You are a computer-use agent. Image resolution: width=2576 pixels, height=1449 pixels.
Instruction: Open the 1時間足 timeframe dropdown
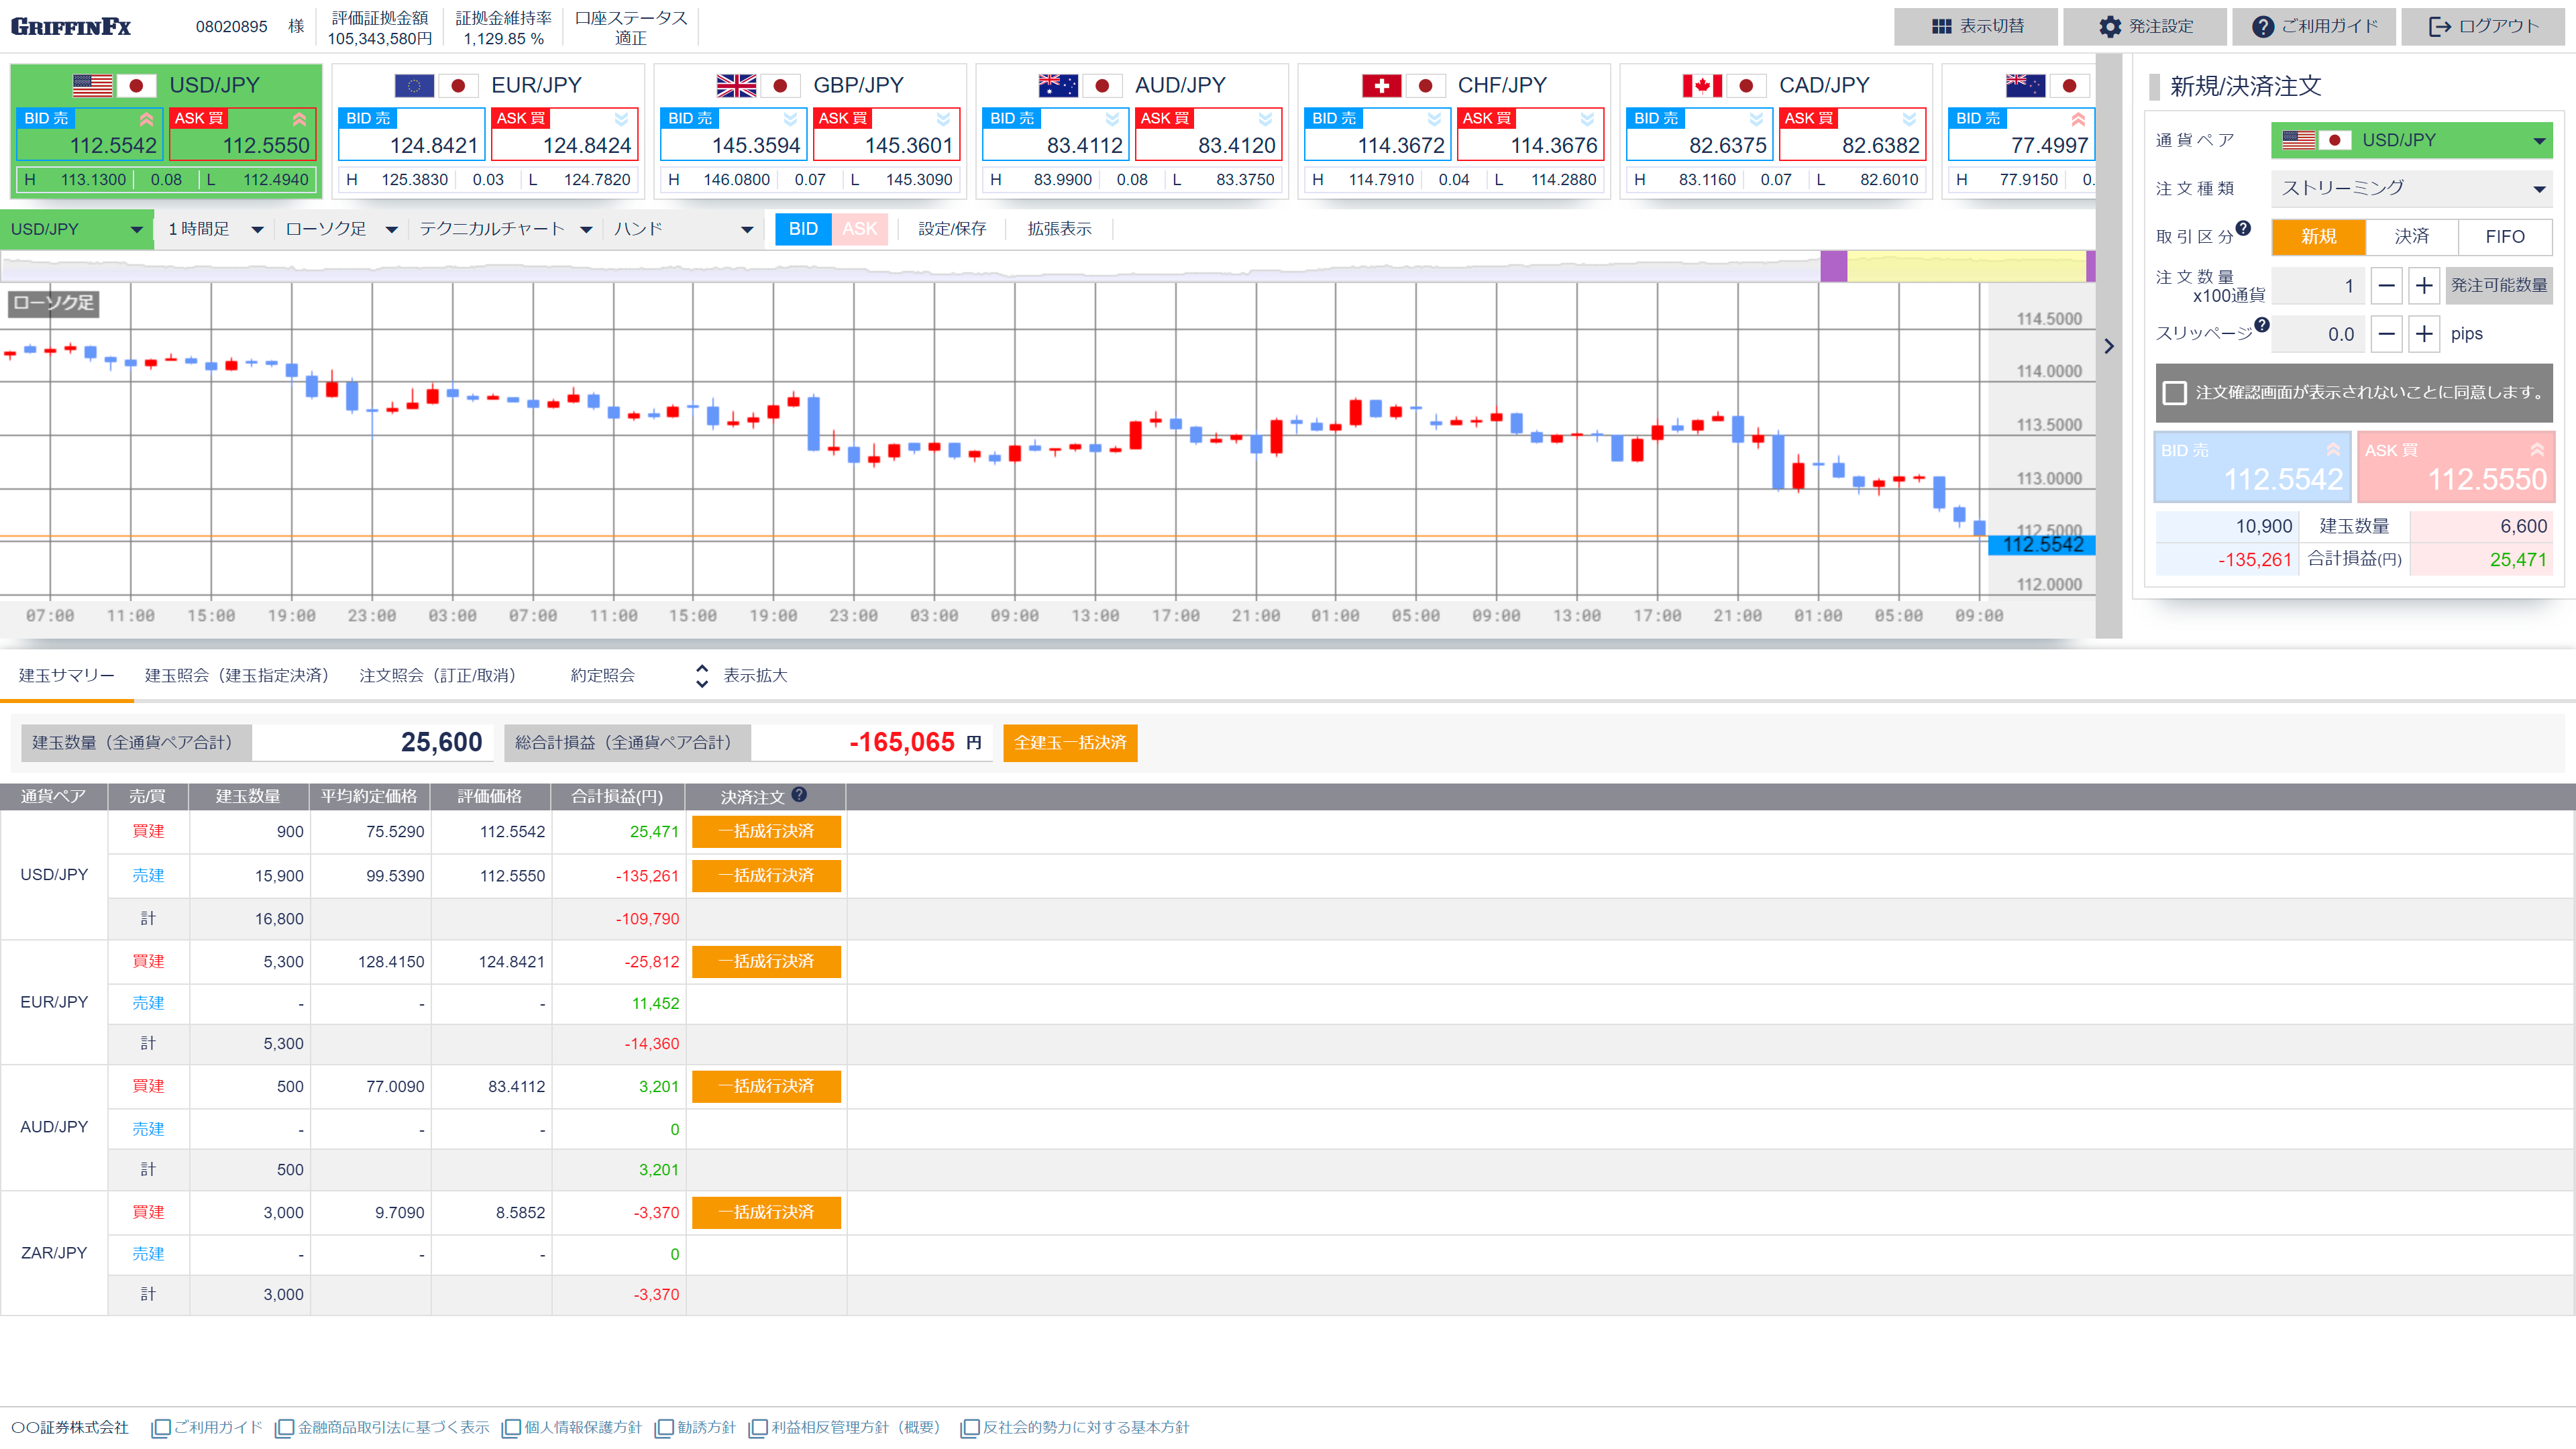click(x=214, y=229)
